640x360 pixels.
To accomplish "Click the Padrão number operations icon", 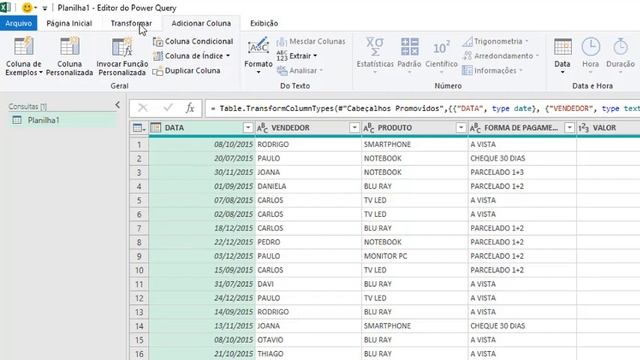I will pyautogui.click(x=409, y=47).
